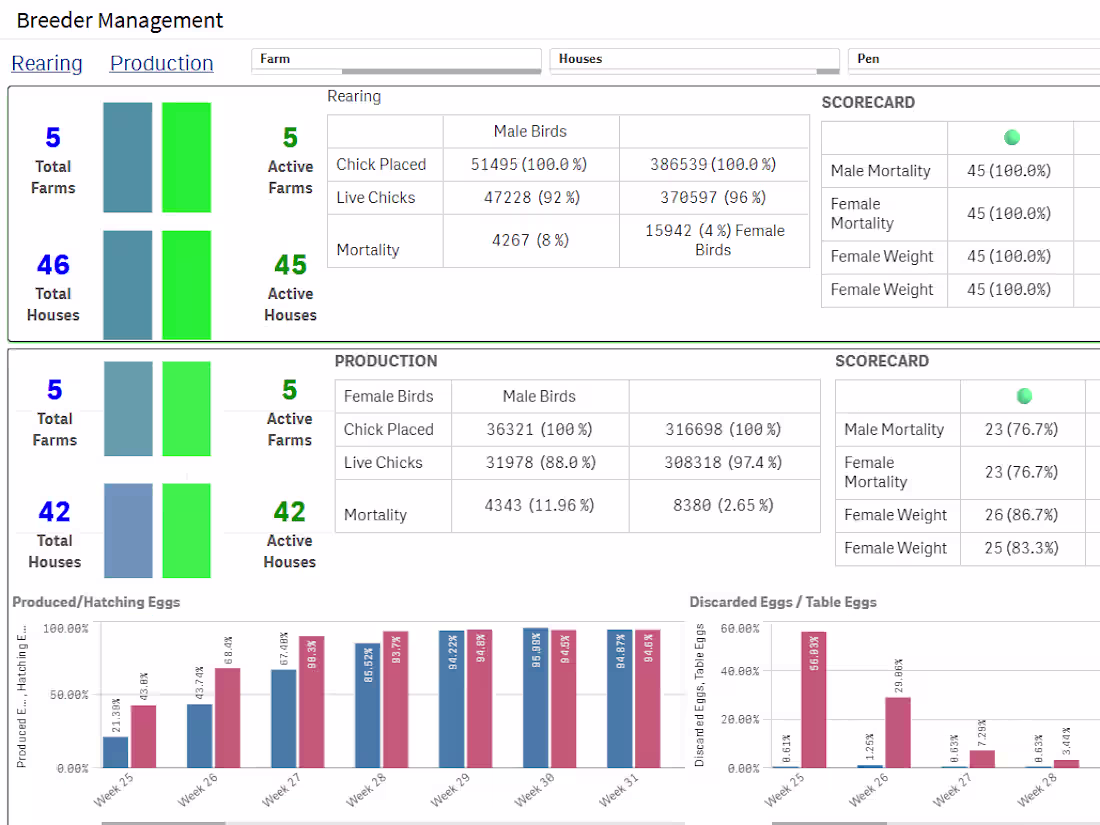Switch to the Rearing view

point(47,63)
